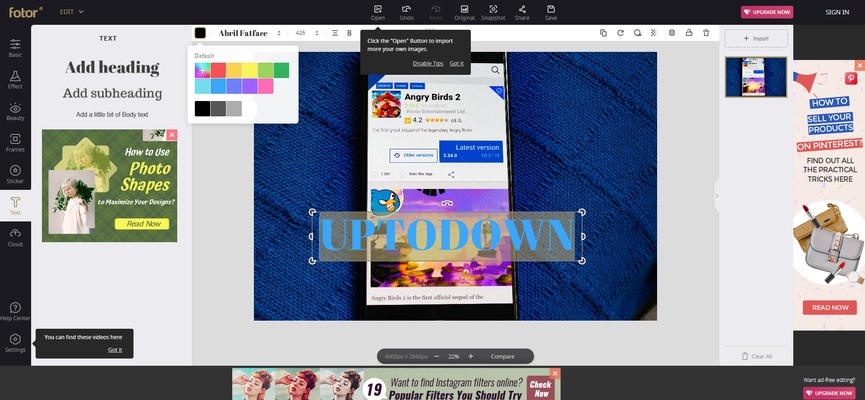
Task: Click Disable Tips link
Action: pyautogui.click(x=428, y=63)
